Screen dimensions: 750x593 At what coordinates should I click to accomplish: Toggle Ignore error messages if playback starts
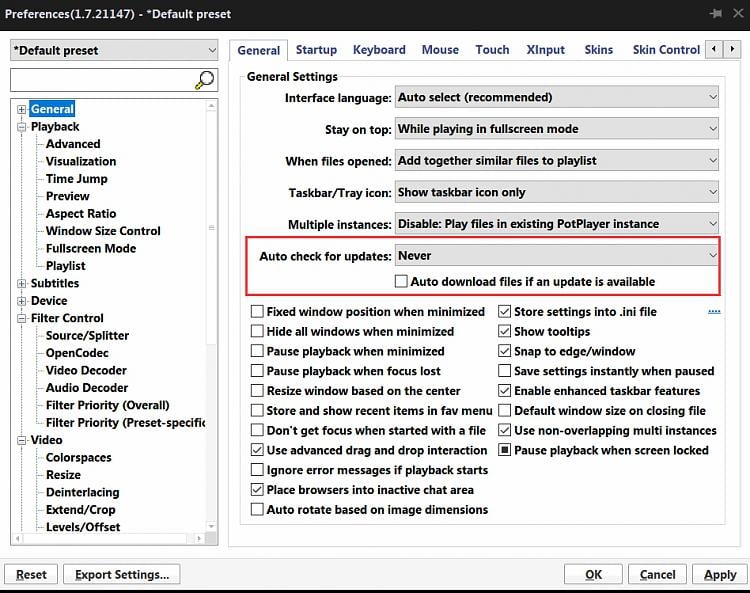pyautogui.click(x=257, y=470)
